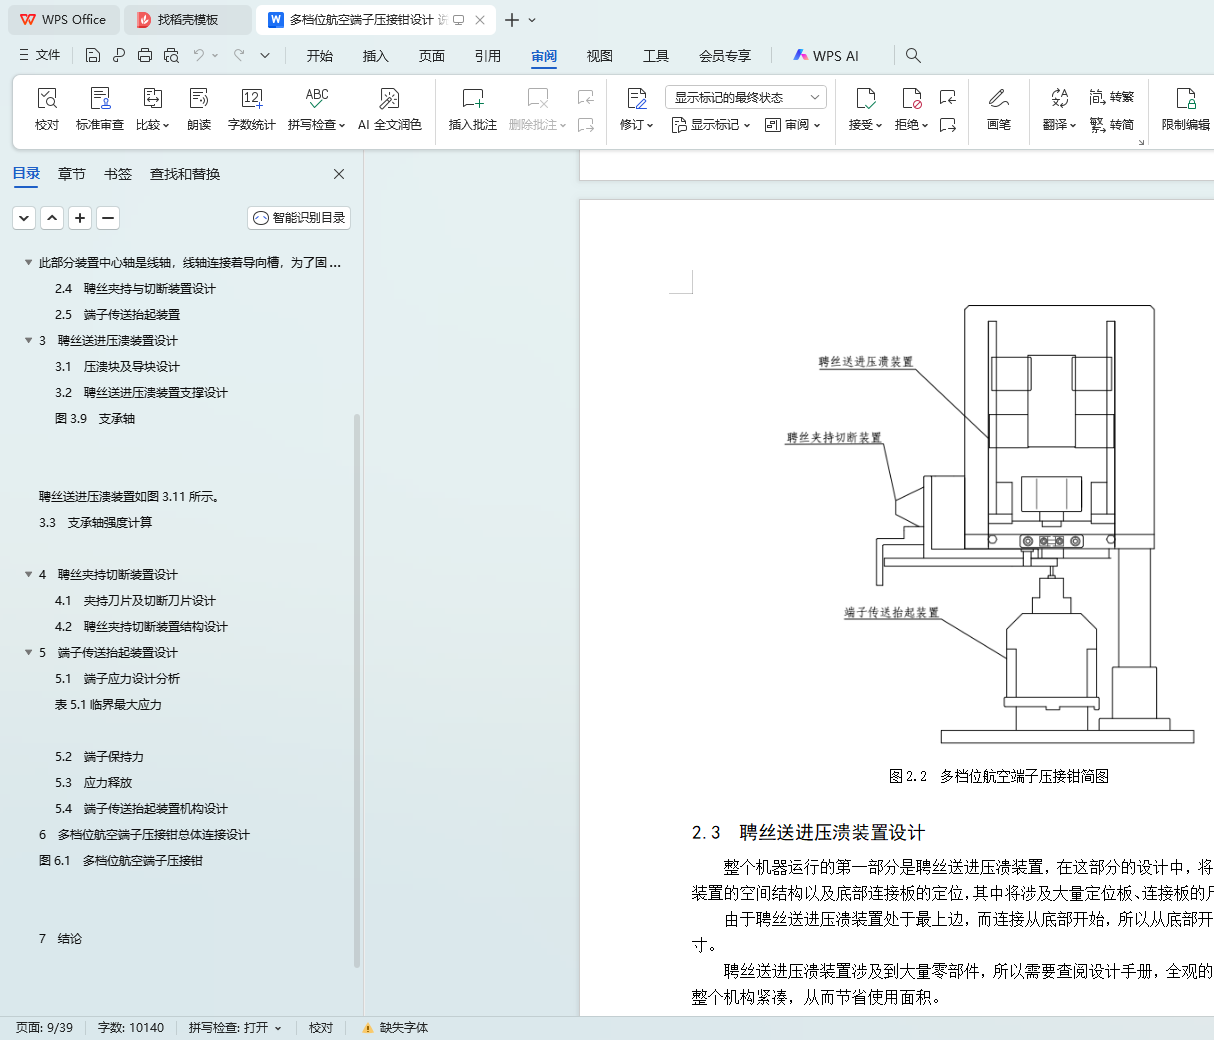Click the print preview icon
The height and width of the screenshot is (1040, 1214).
point(171,55)
